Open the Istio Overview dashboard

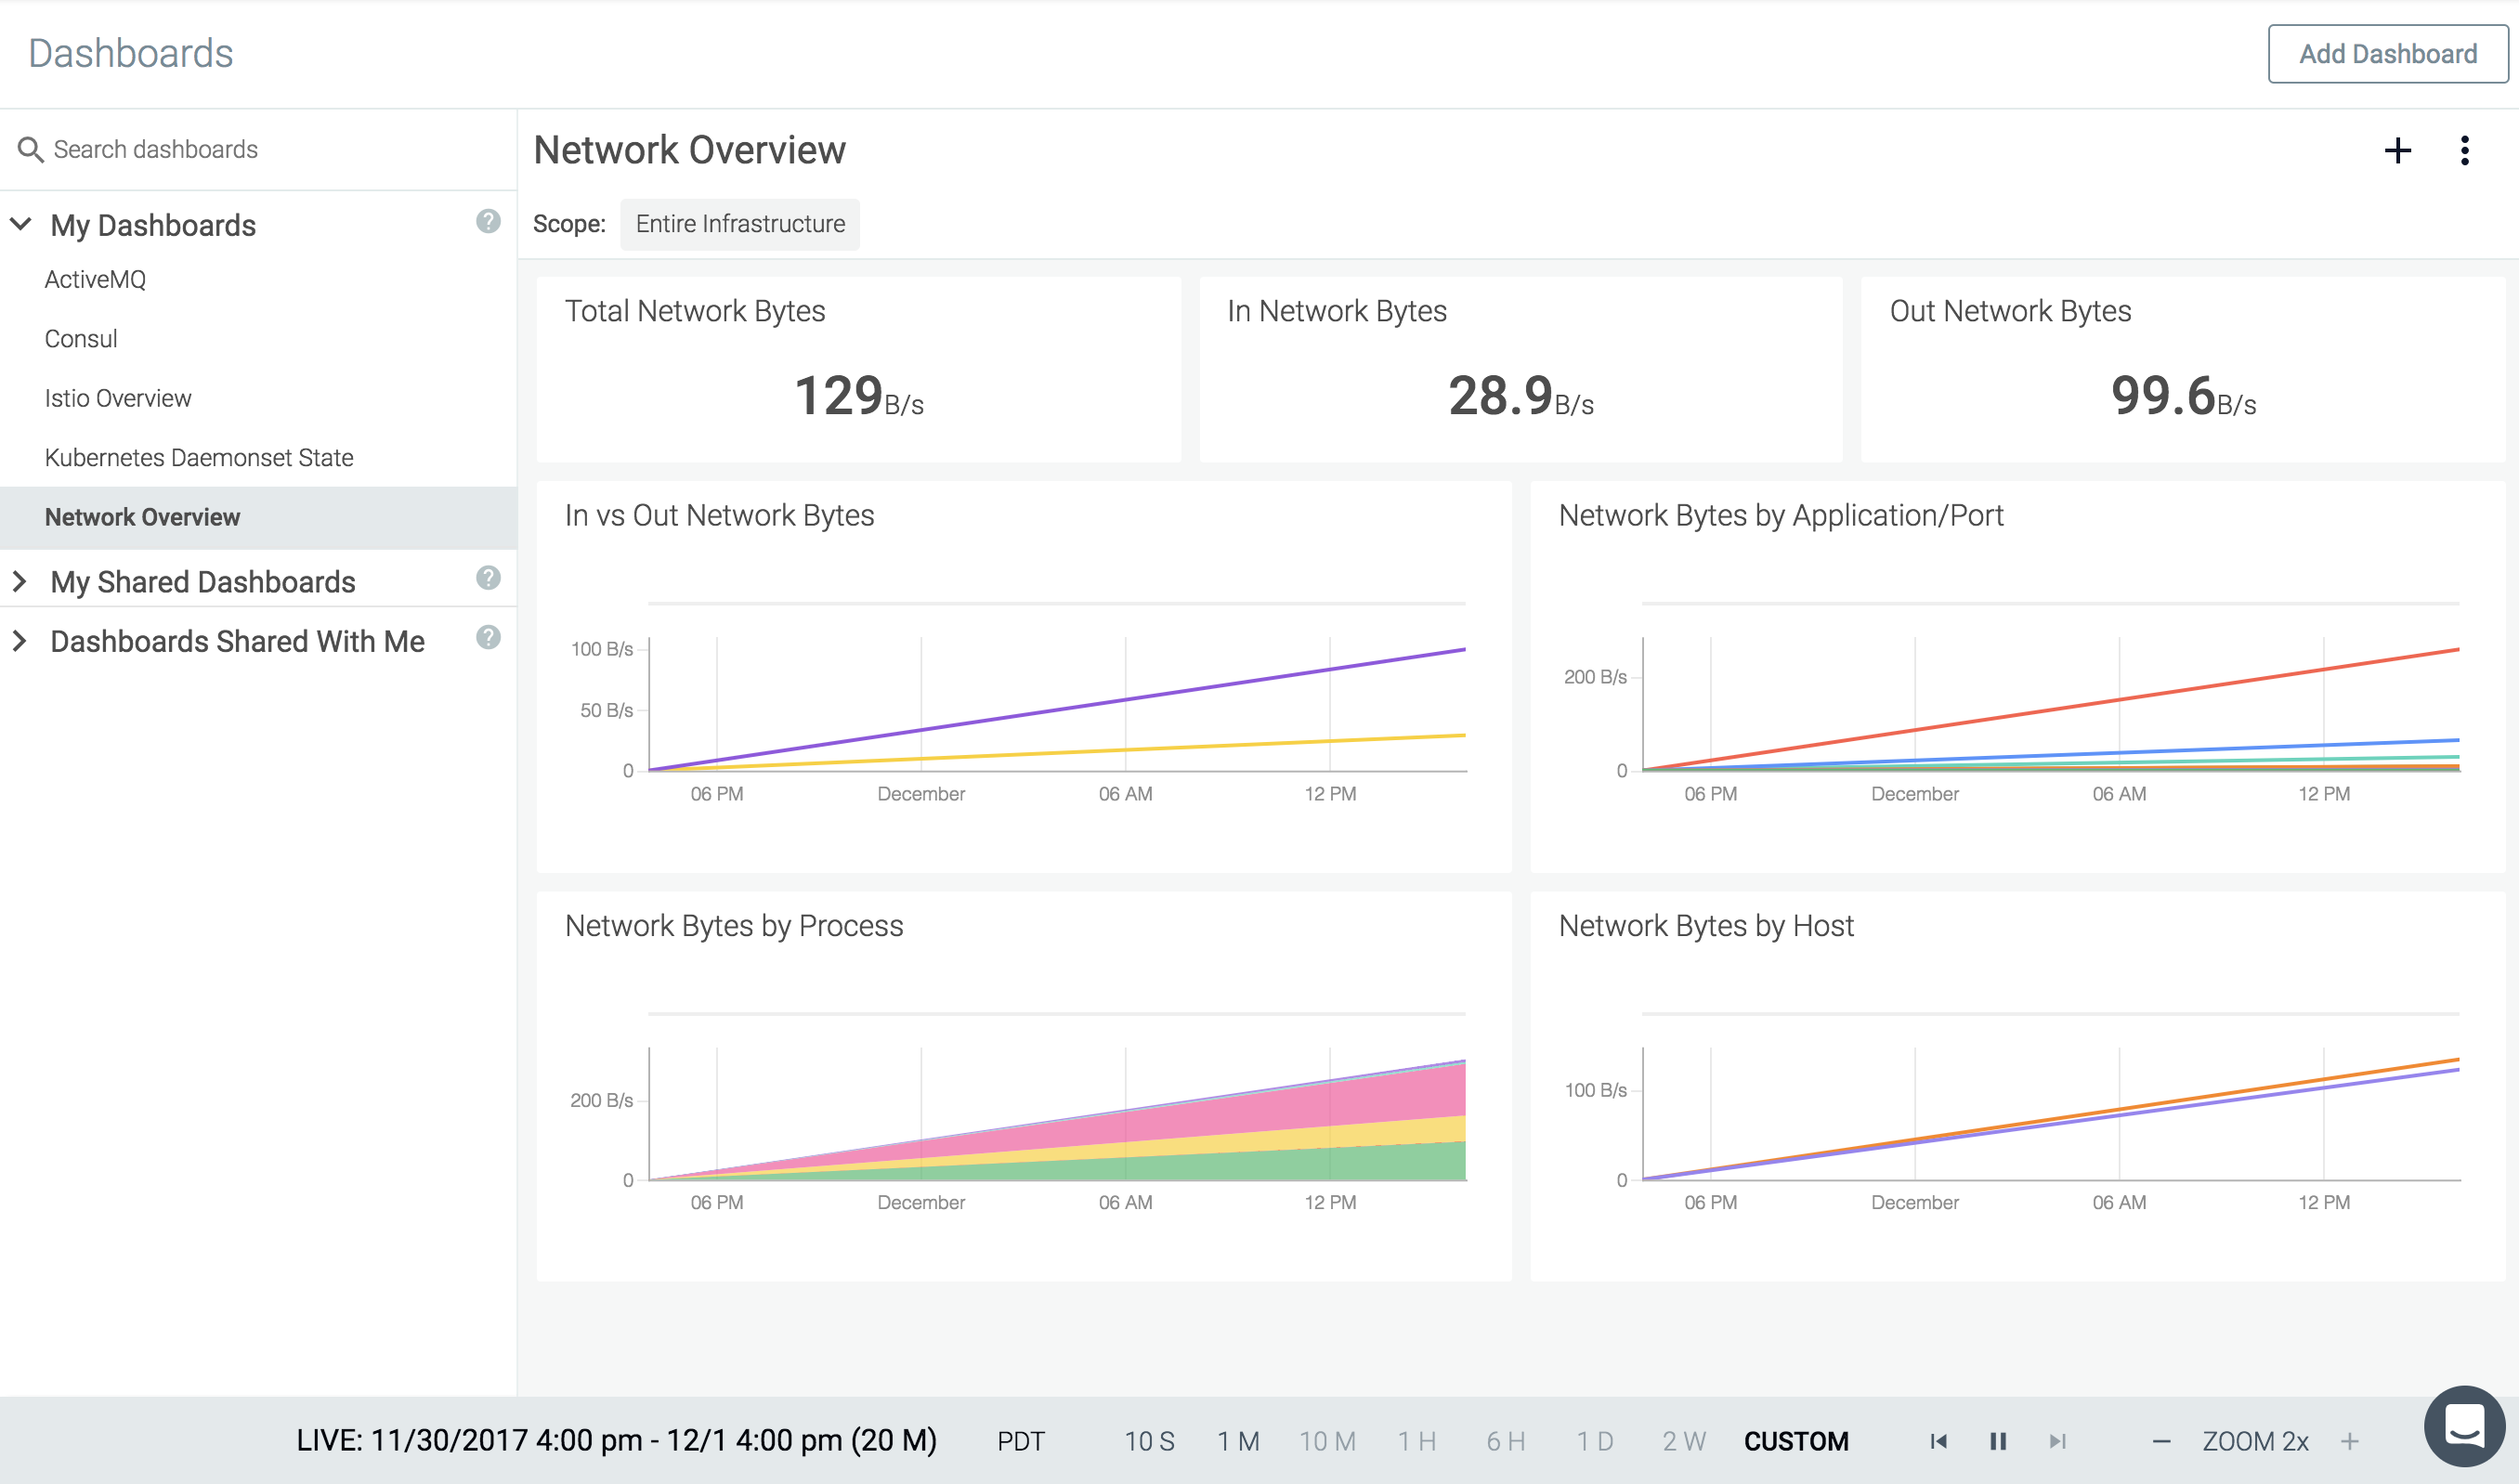pyautogui.click(x=118, y=398)
